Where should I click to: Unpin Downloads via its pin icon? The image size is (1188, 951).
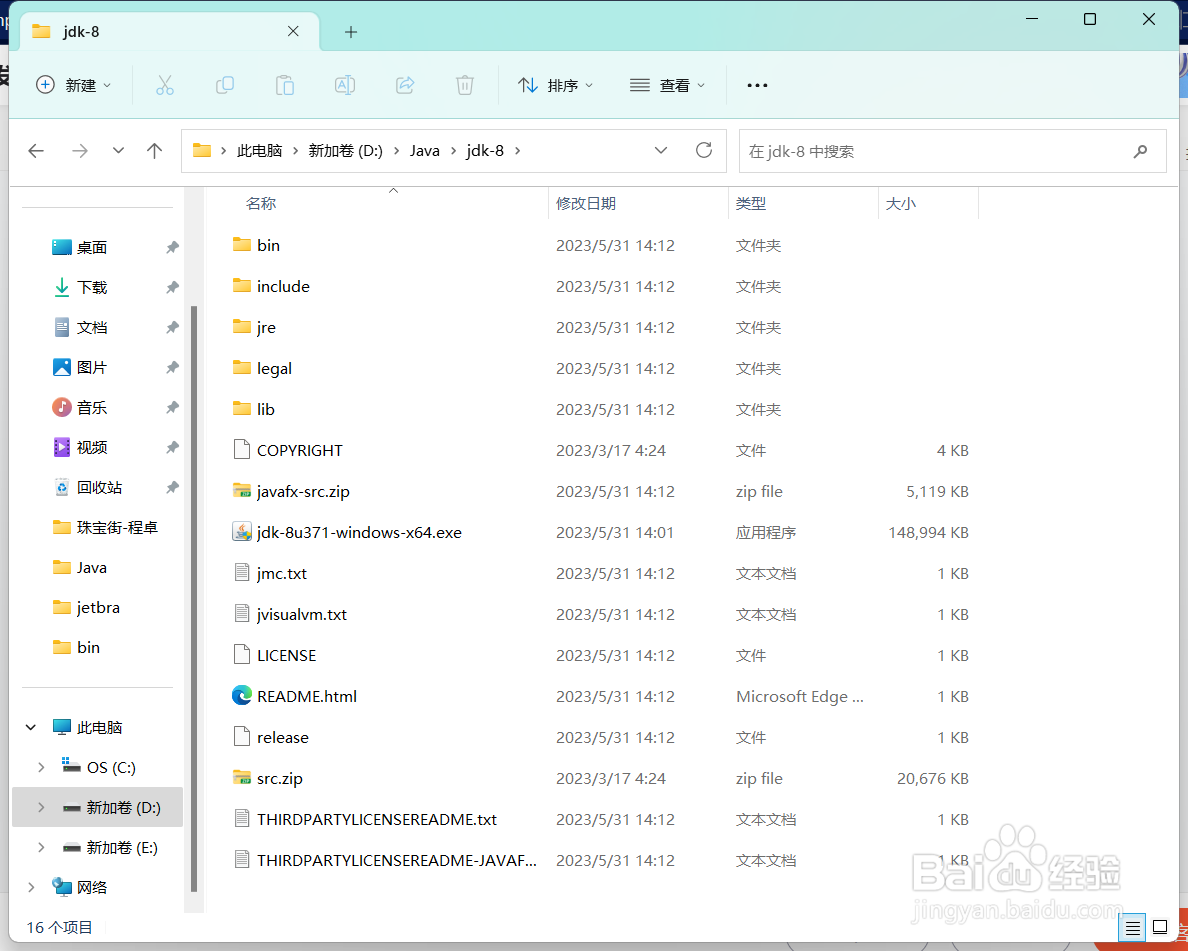[x=172, y=287]
